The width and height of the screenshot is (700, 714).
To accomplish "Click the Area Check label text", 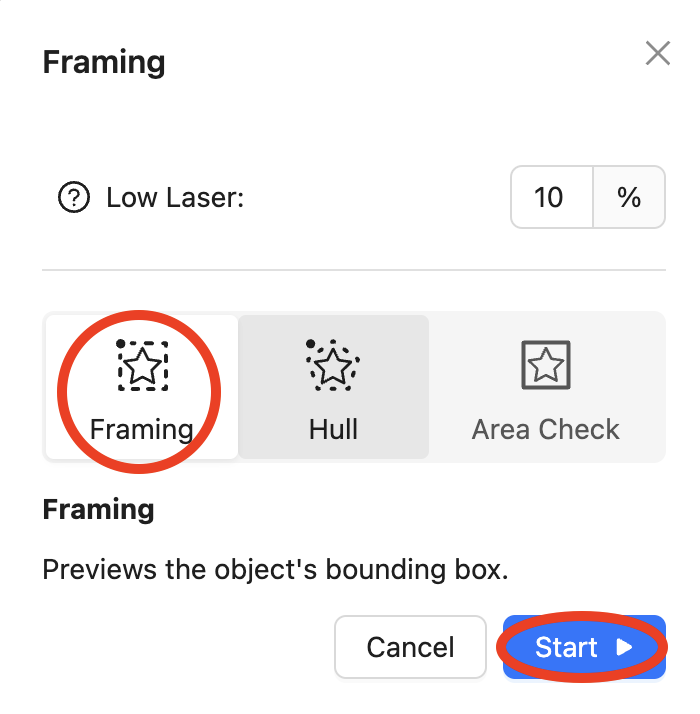I will pos(546,429).
